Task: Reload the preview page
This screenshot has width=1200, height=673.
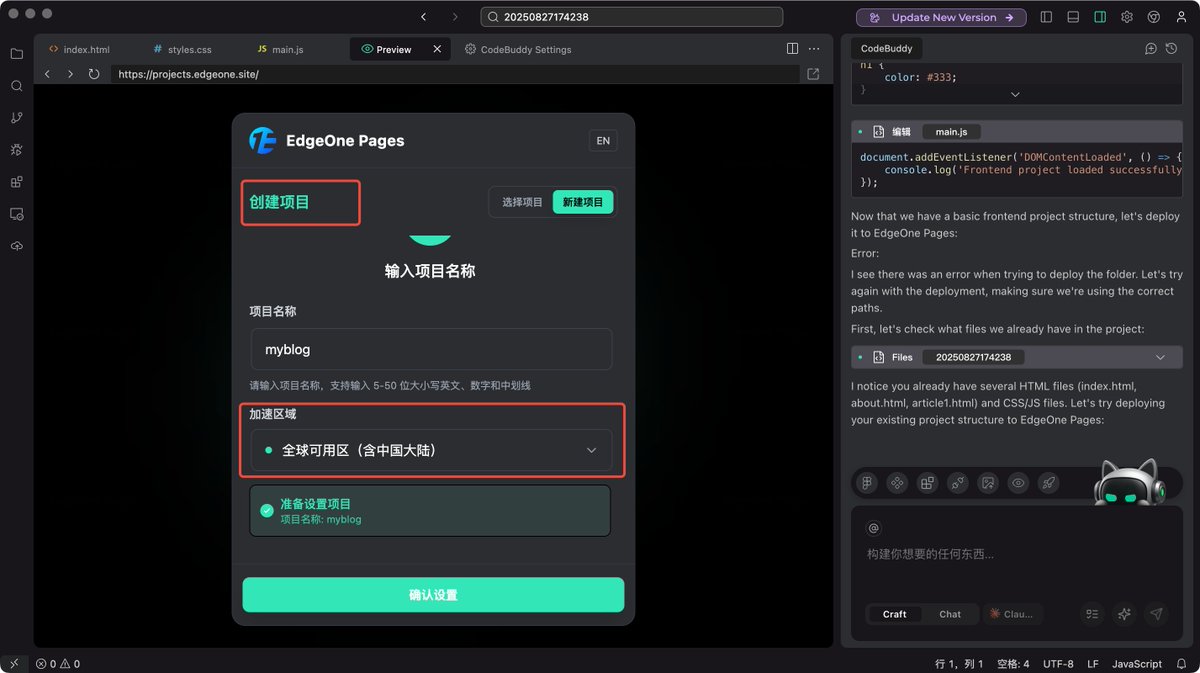Action: pos(94,74)
